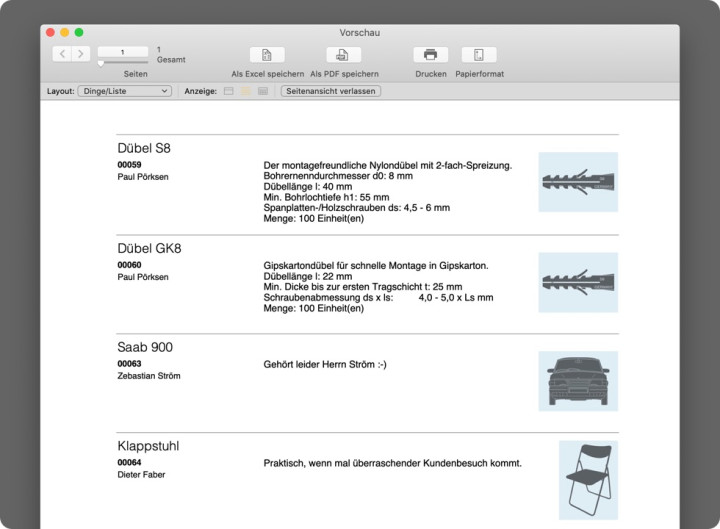Click the Seiten page slider handle
The height and width of the screenshot is (529, 720).
101,63
